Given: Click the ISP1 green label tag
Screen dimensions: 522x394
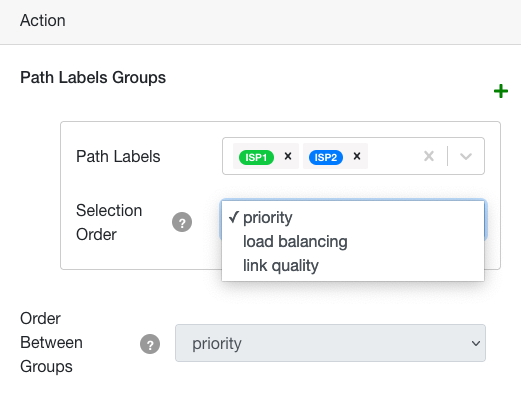Looking at the screenshot, I should (256, 157).
